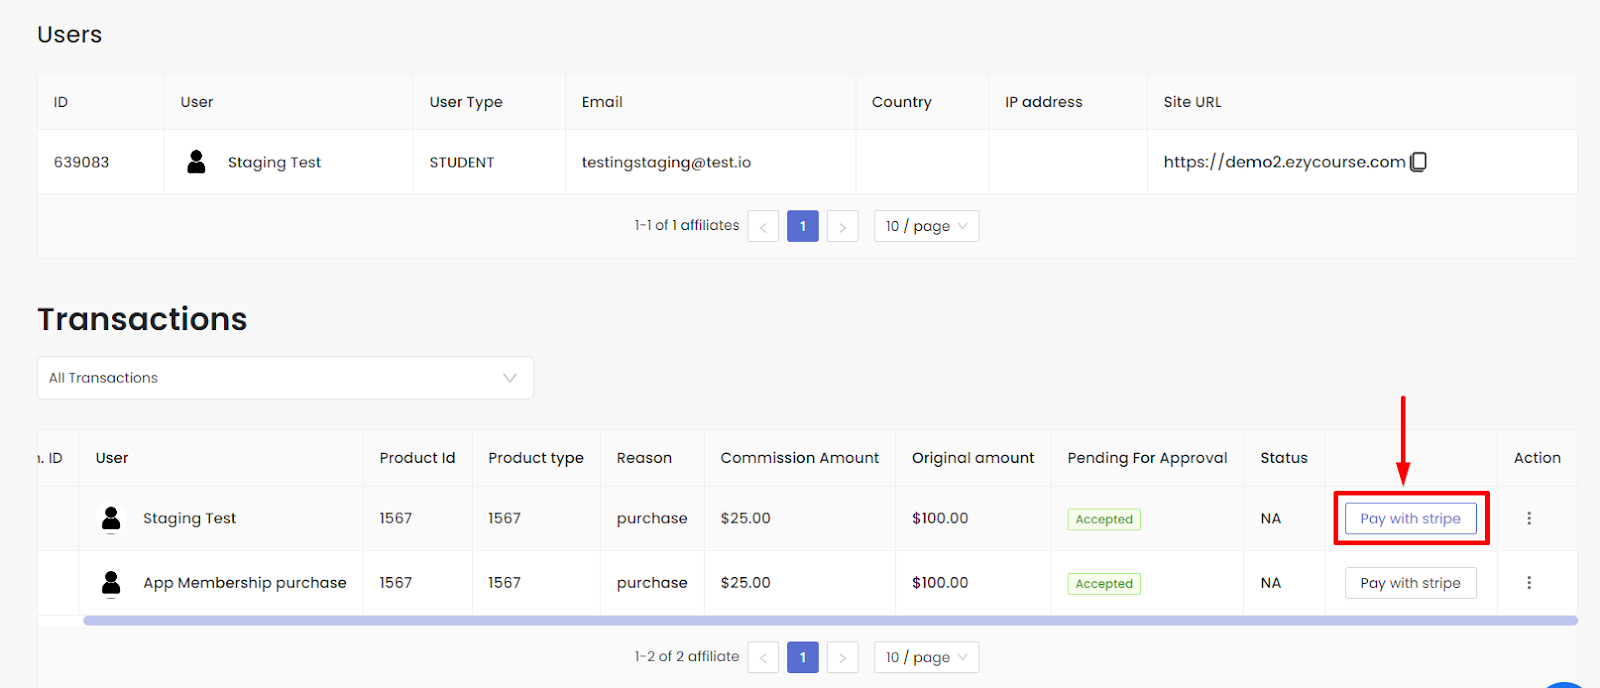Click App Membership purchase user avatar
This screenshot has height=688, width=1600.
pyautogui.click(x=111, y=583)
